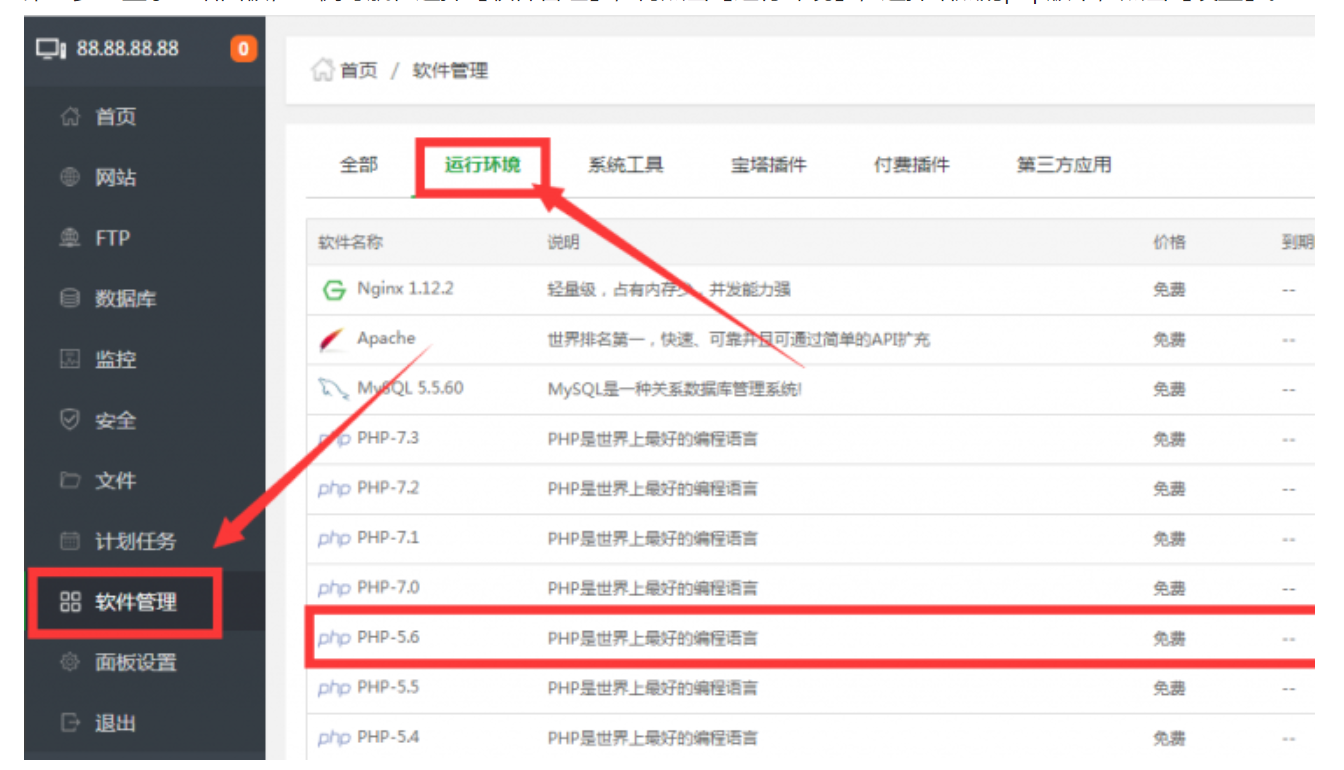Image resolution: width=1344 pixels, height=770 pixels.
Task: Switch to the 运行环境 tab
Action: (482, 165)
